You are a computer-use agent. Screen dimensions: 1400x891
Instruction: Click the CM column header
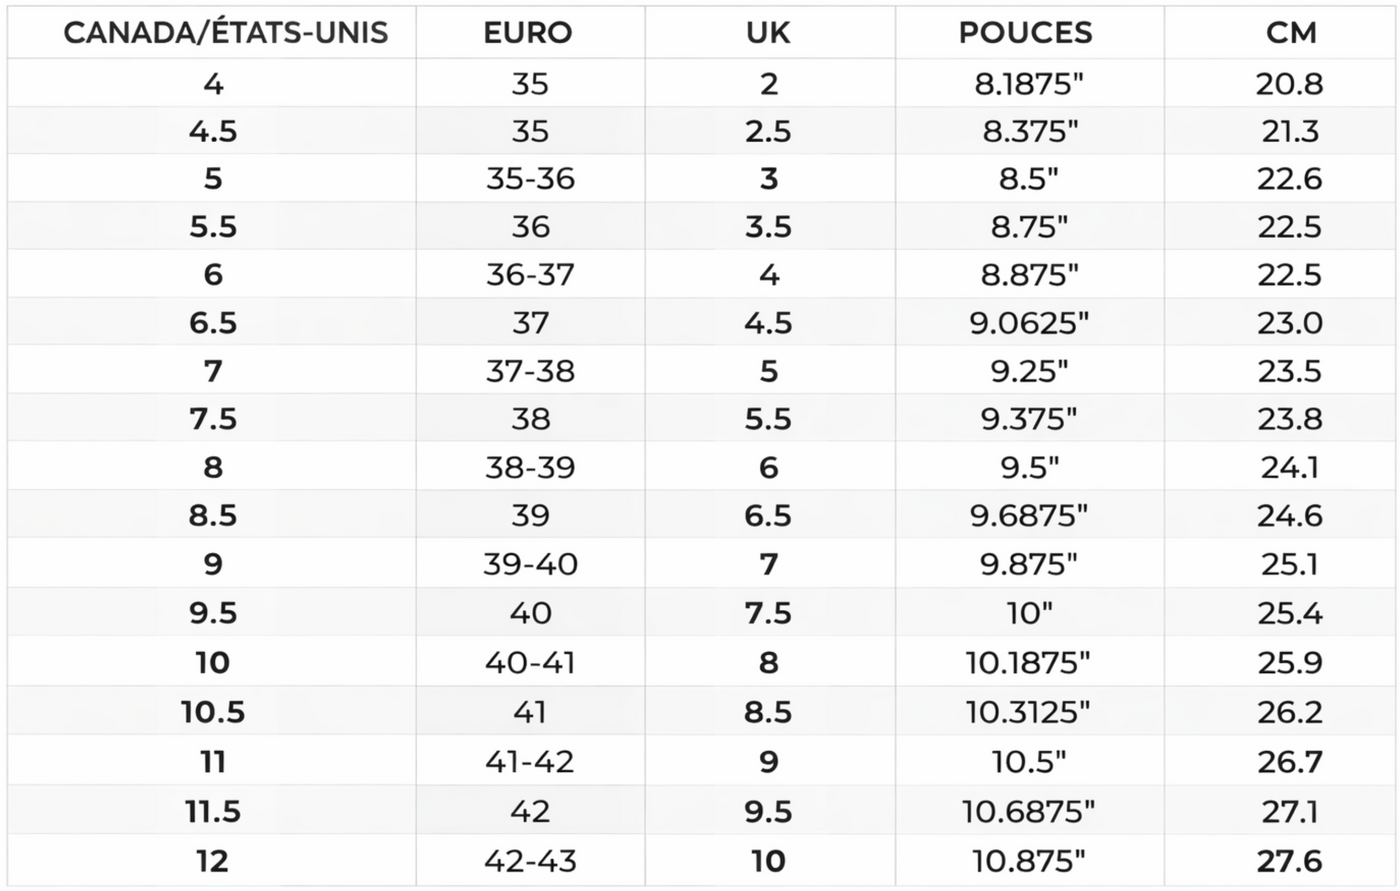1291,33
